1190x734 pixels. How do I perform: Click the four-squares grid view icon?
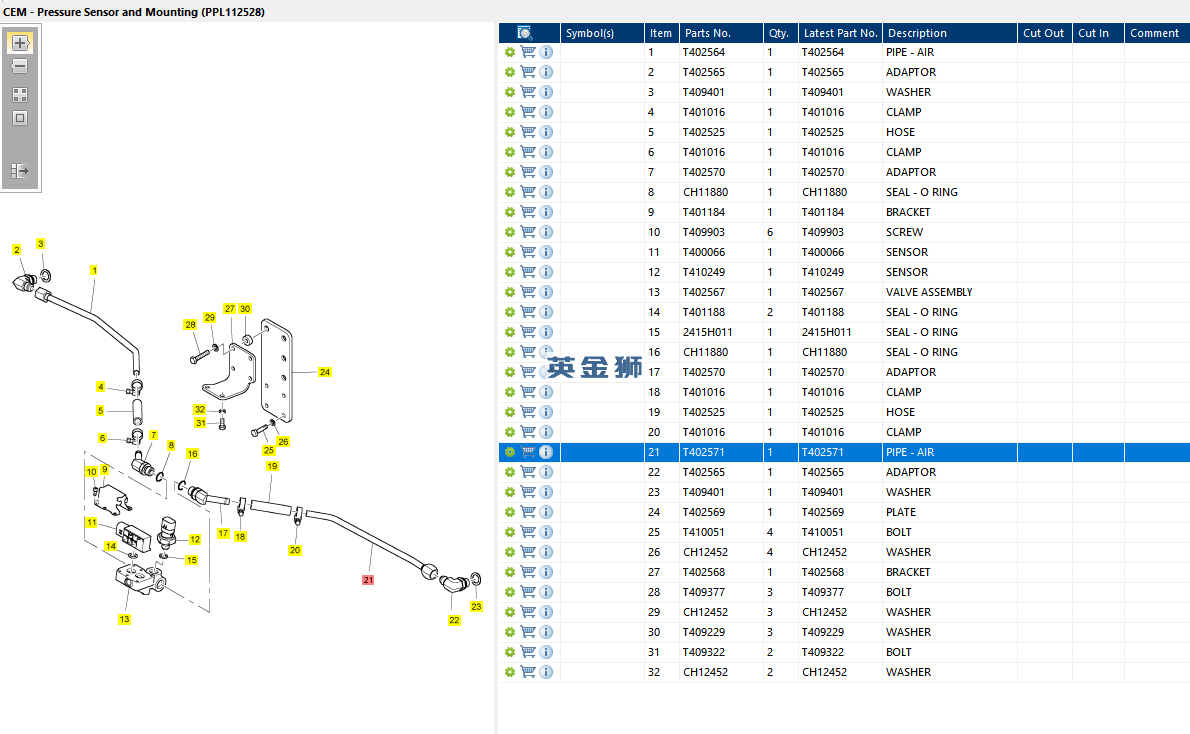[x=20, y=95]
